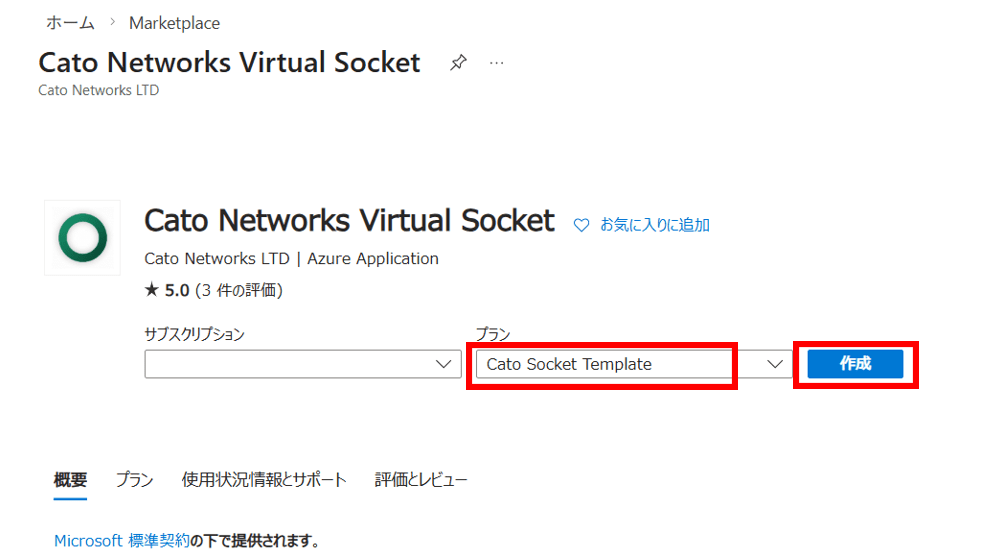The width and height of the screenshot is (992, 558).
Task: Open the プラン tab
Action: pos(134,480)
